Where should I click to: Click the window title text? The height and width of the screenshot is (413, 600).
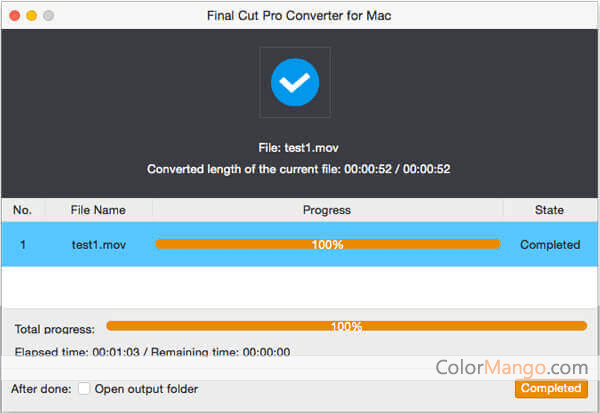tap(299, 16)
